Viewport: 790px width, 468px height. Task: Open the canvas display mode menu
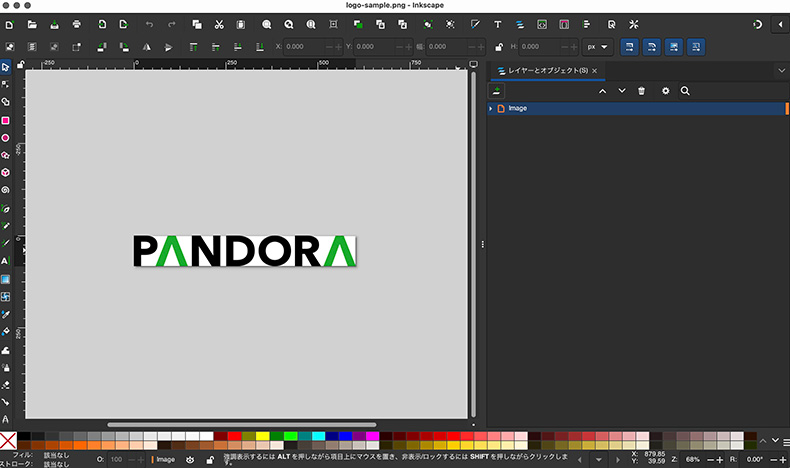click(474, 64)
